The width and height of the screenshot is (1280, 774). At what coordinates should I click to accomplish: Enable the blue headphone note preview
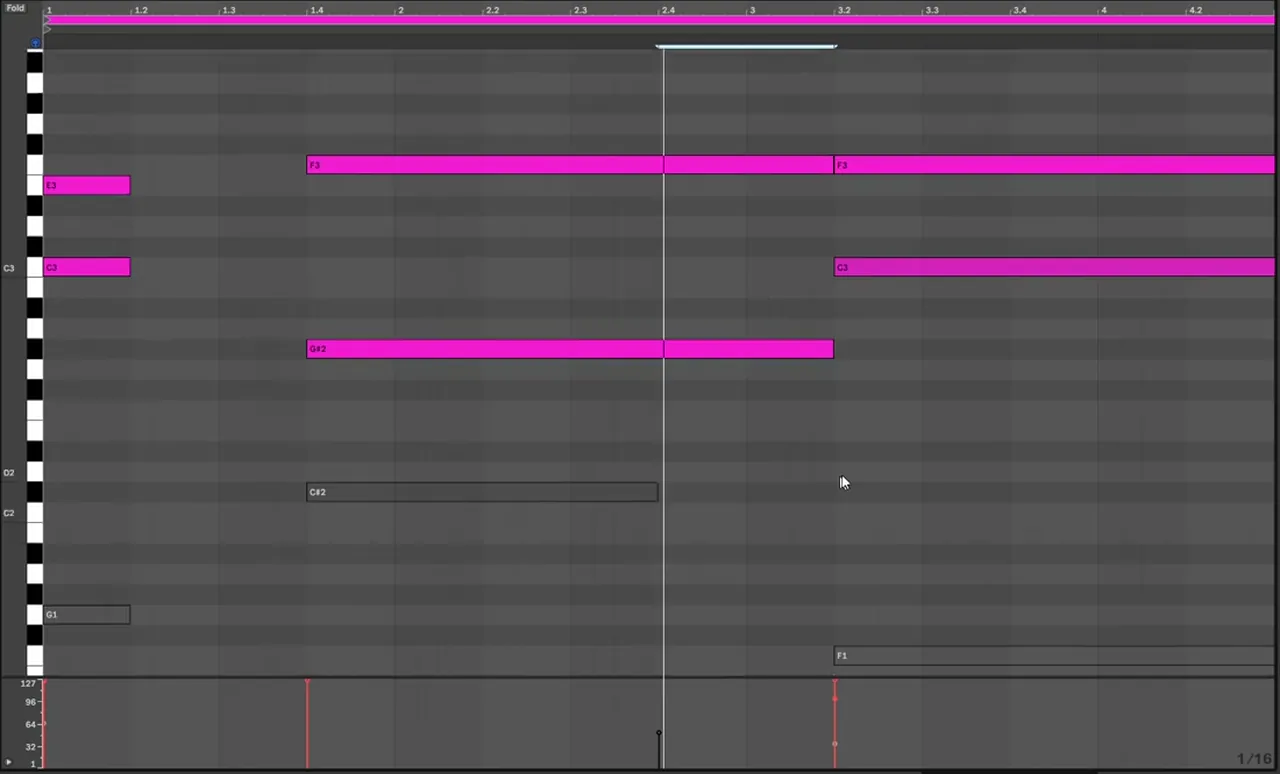click(35, 43)
